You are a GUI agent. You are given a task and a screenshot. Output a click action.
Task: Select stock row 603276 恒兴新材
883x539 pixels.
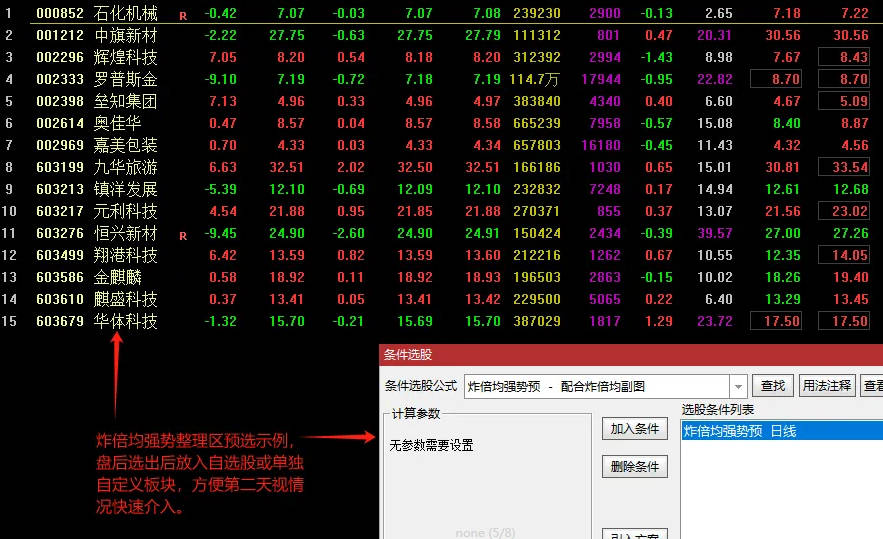pos(442,233)
